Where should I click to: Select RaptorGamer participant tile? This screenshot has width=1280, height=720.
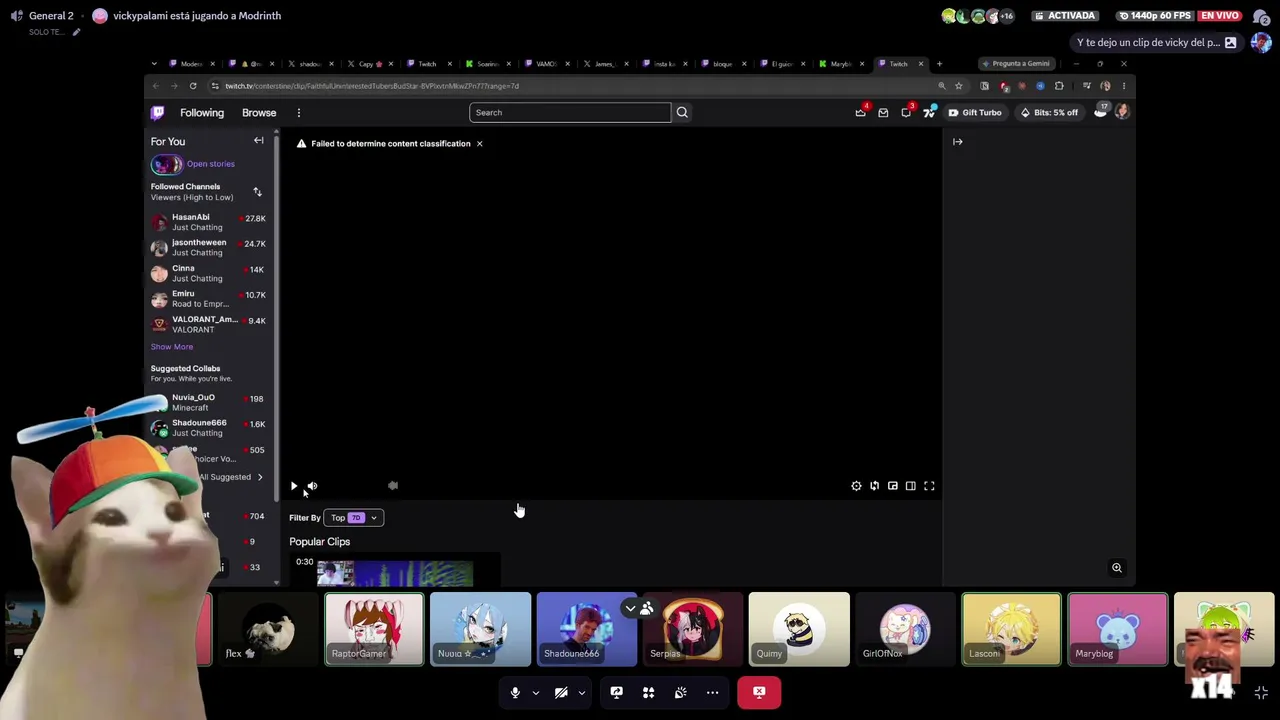(x=374, y=629)
